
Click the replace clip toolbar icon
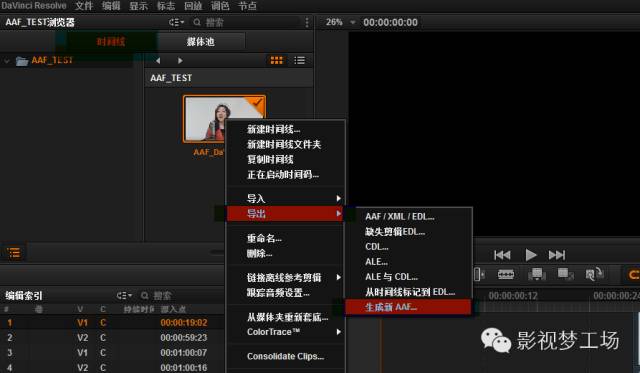click(x=594, y=274)
